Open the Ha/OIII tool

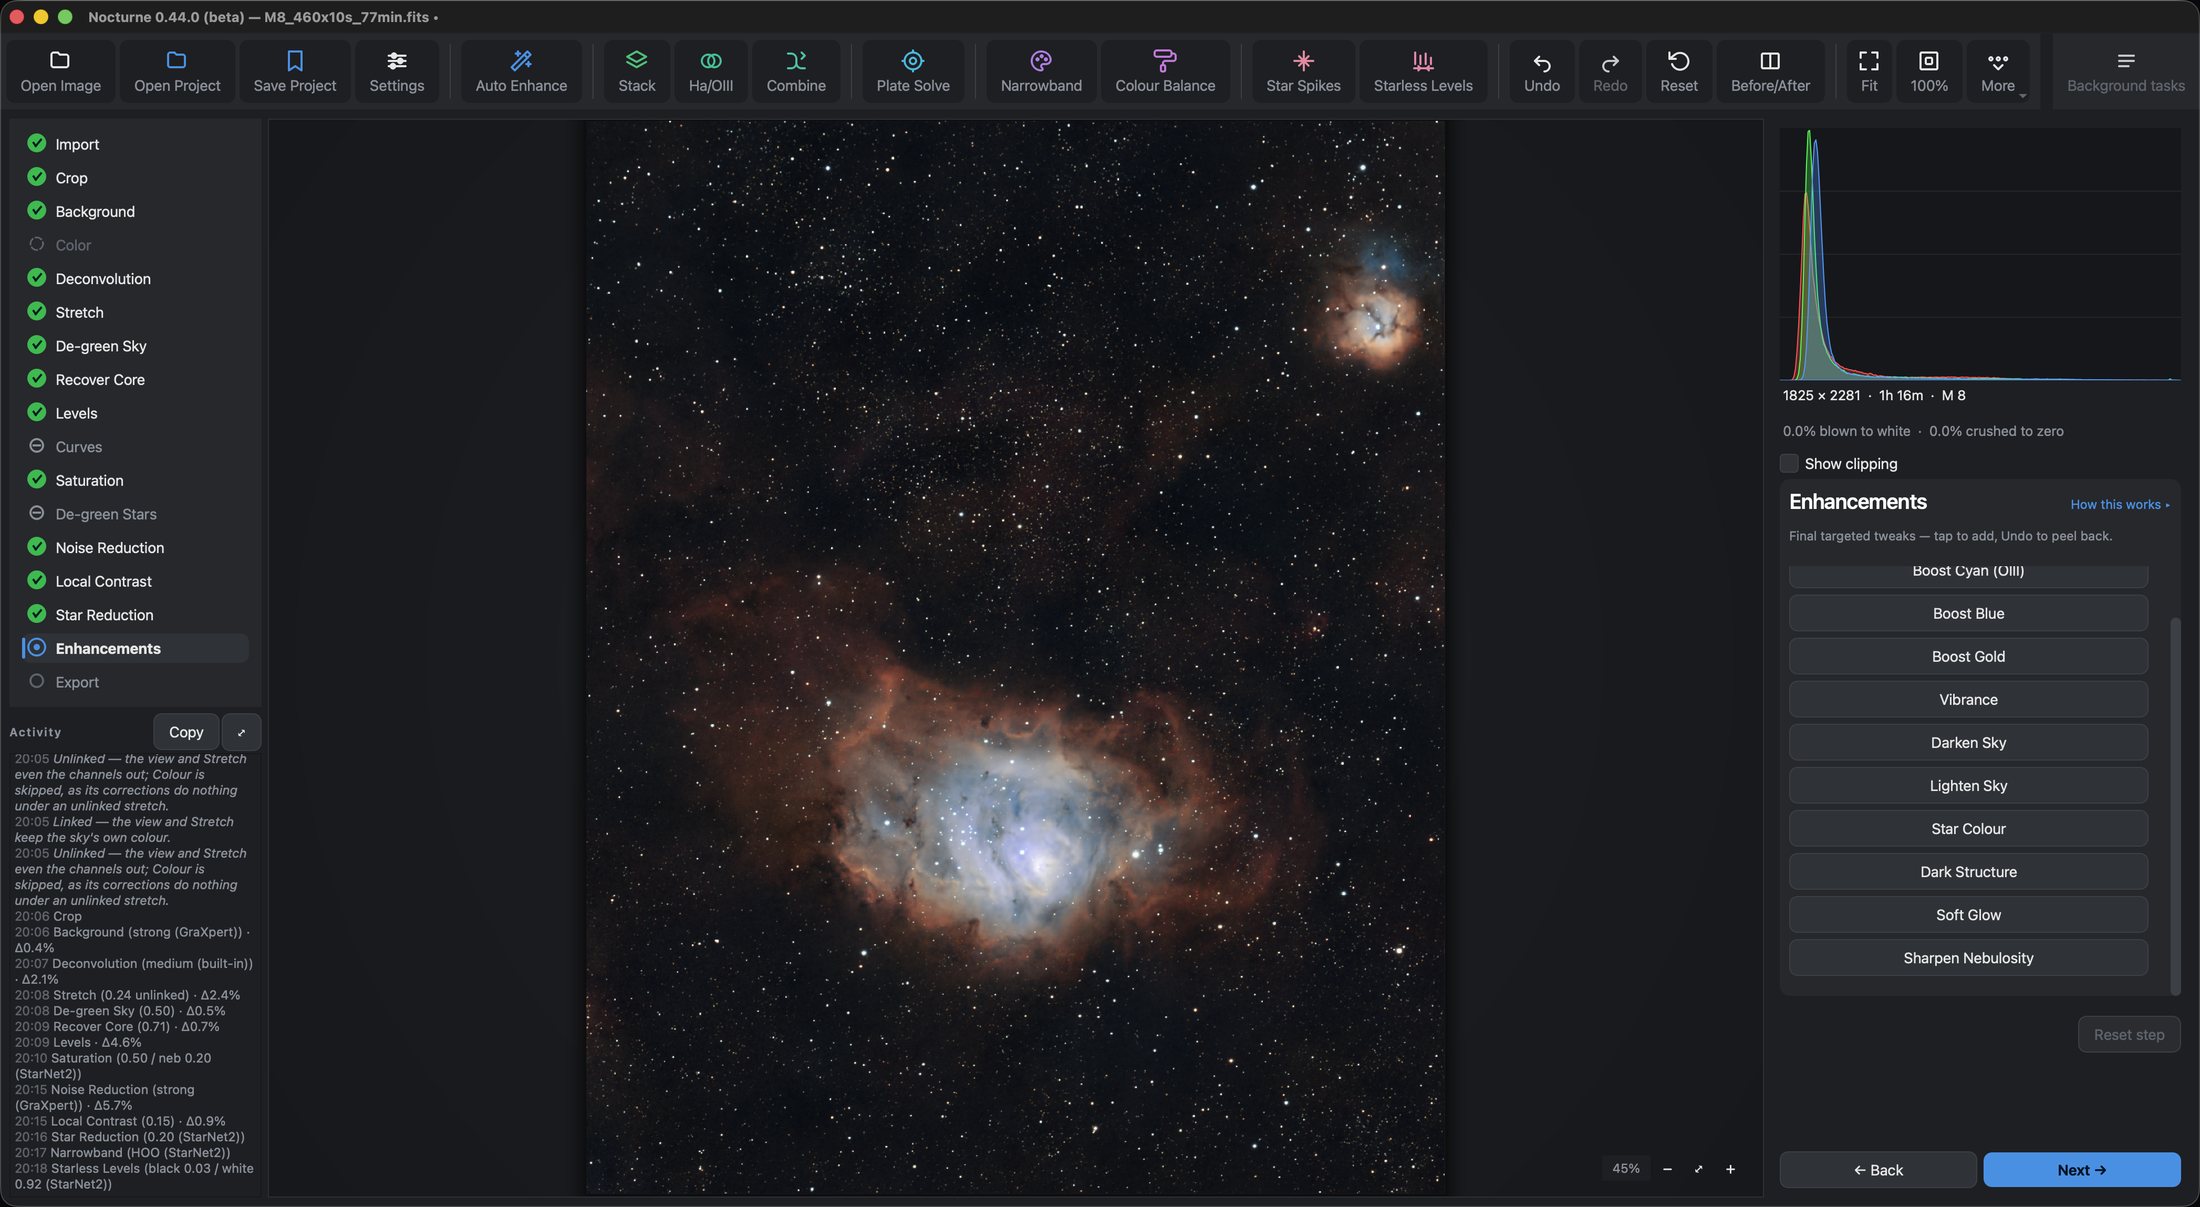(x=710, y=71)
